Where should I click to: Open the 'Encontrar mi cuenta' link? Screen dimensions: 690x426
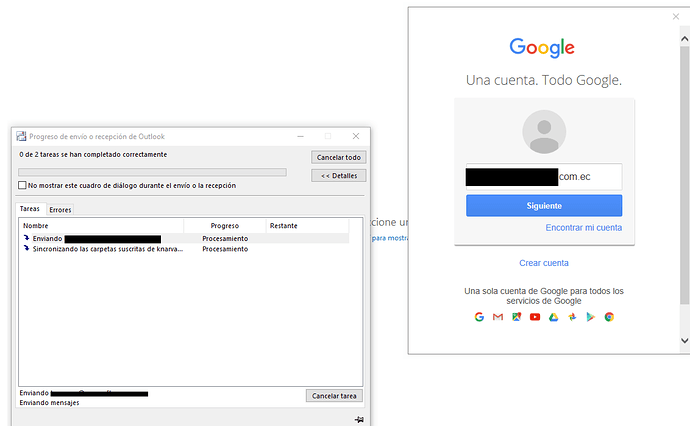(x=584, y=228)
